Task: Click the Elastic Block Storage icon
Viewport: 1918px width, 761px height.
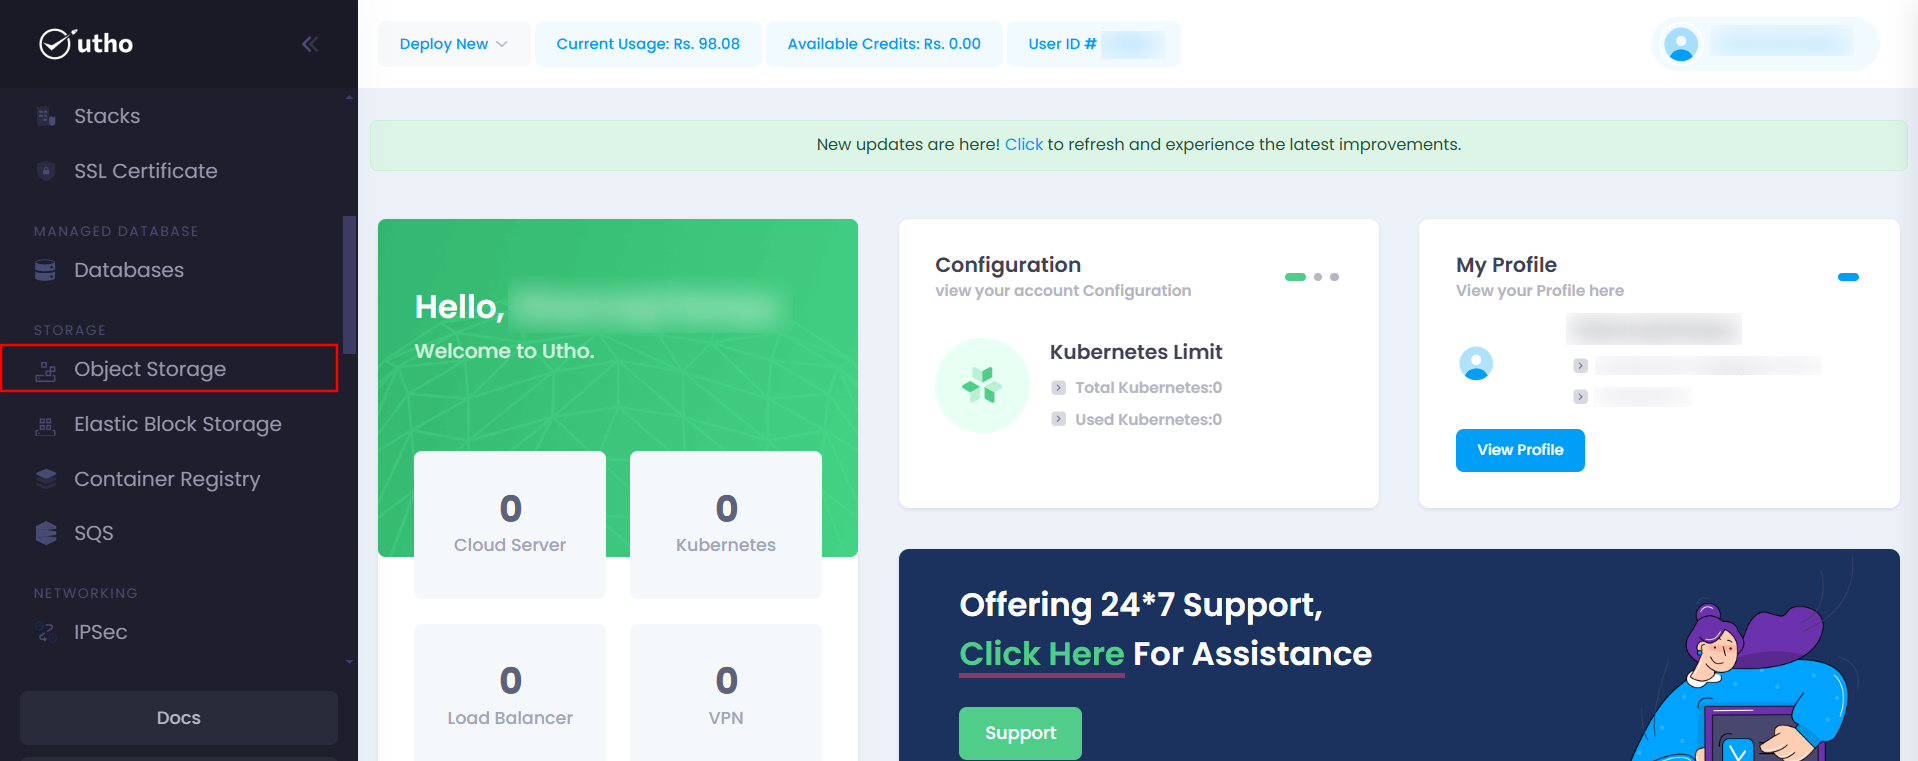Action: 46,425
